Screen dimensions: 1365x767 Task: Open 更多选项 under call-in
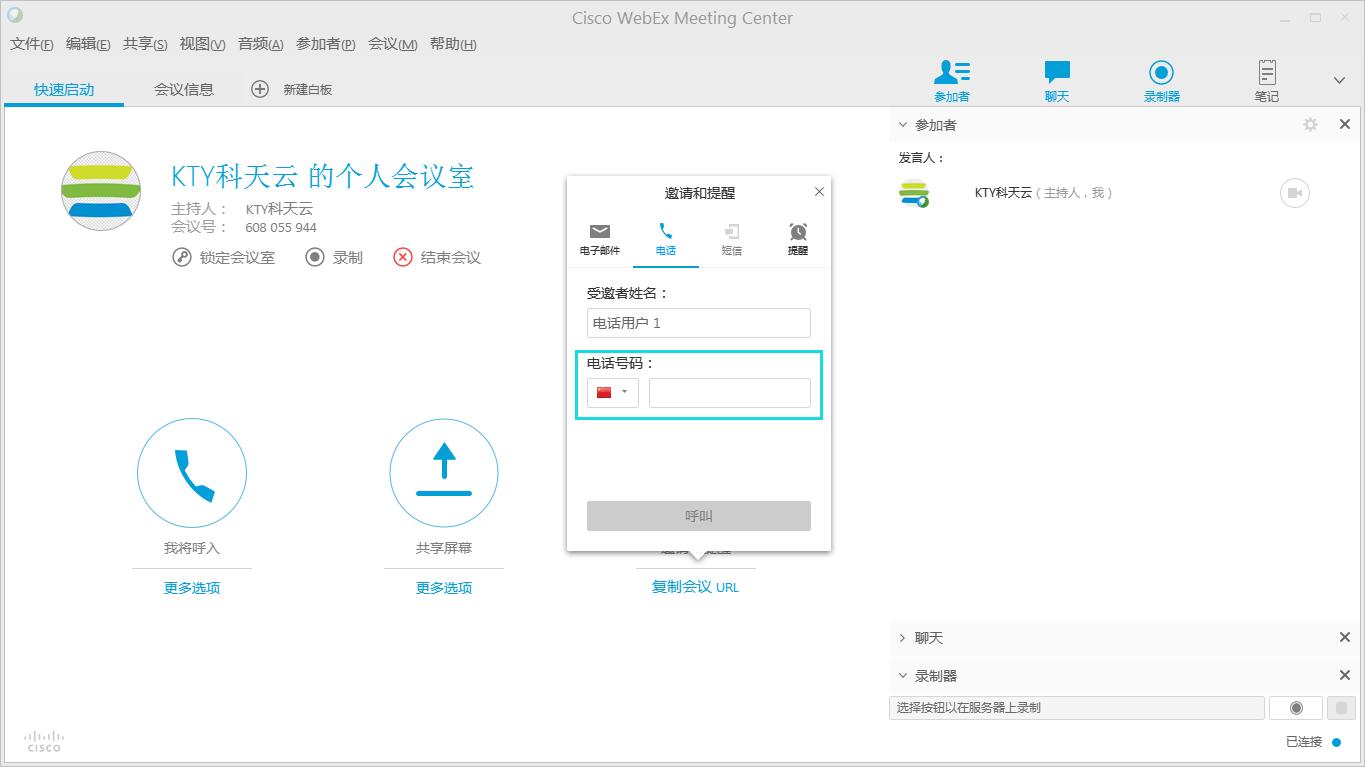[192, 588]
